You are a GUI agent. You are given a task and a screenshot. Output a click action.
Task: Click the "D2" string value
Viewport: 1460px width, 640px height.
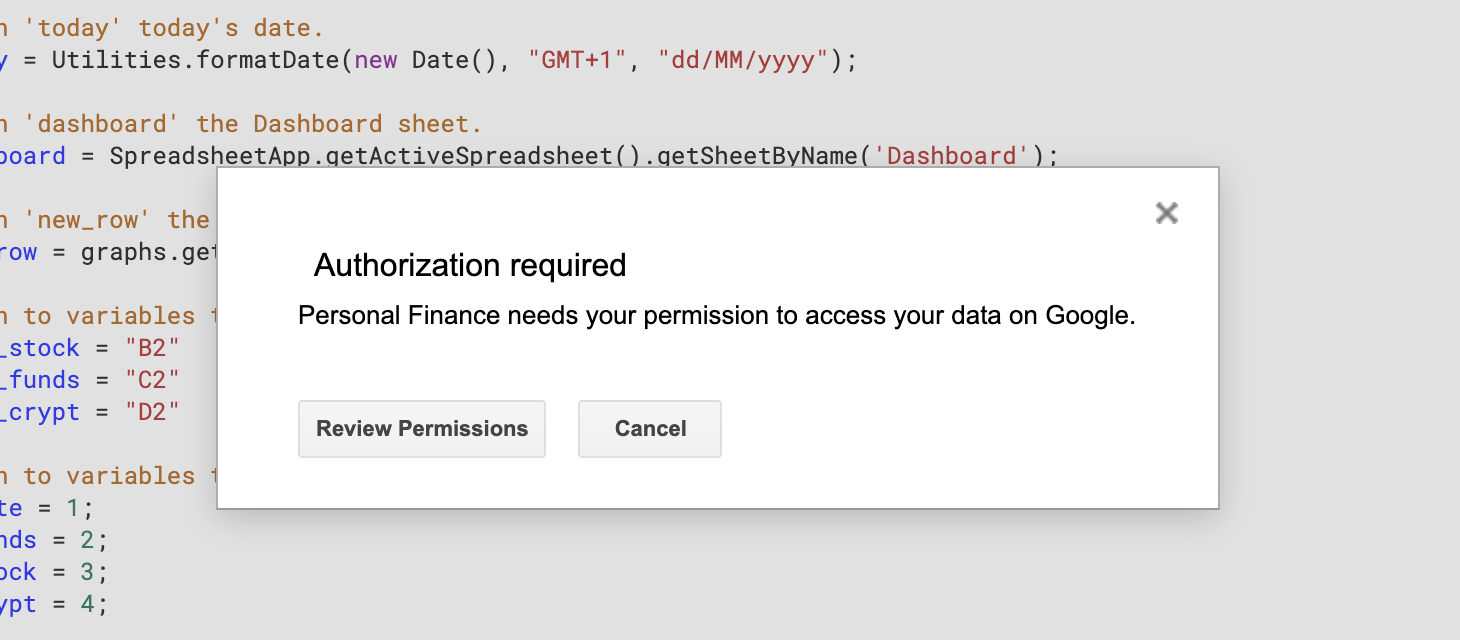152,412
